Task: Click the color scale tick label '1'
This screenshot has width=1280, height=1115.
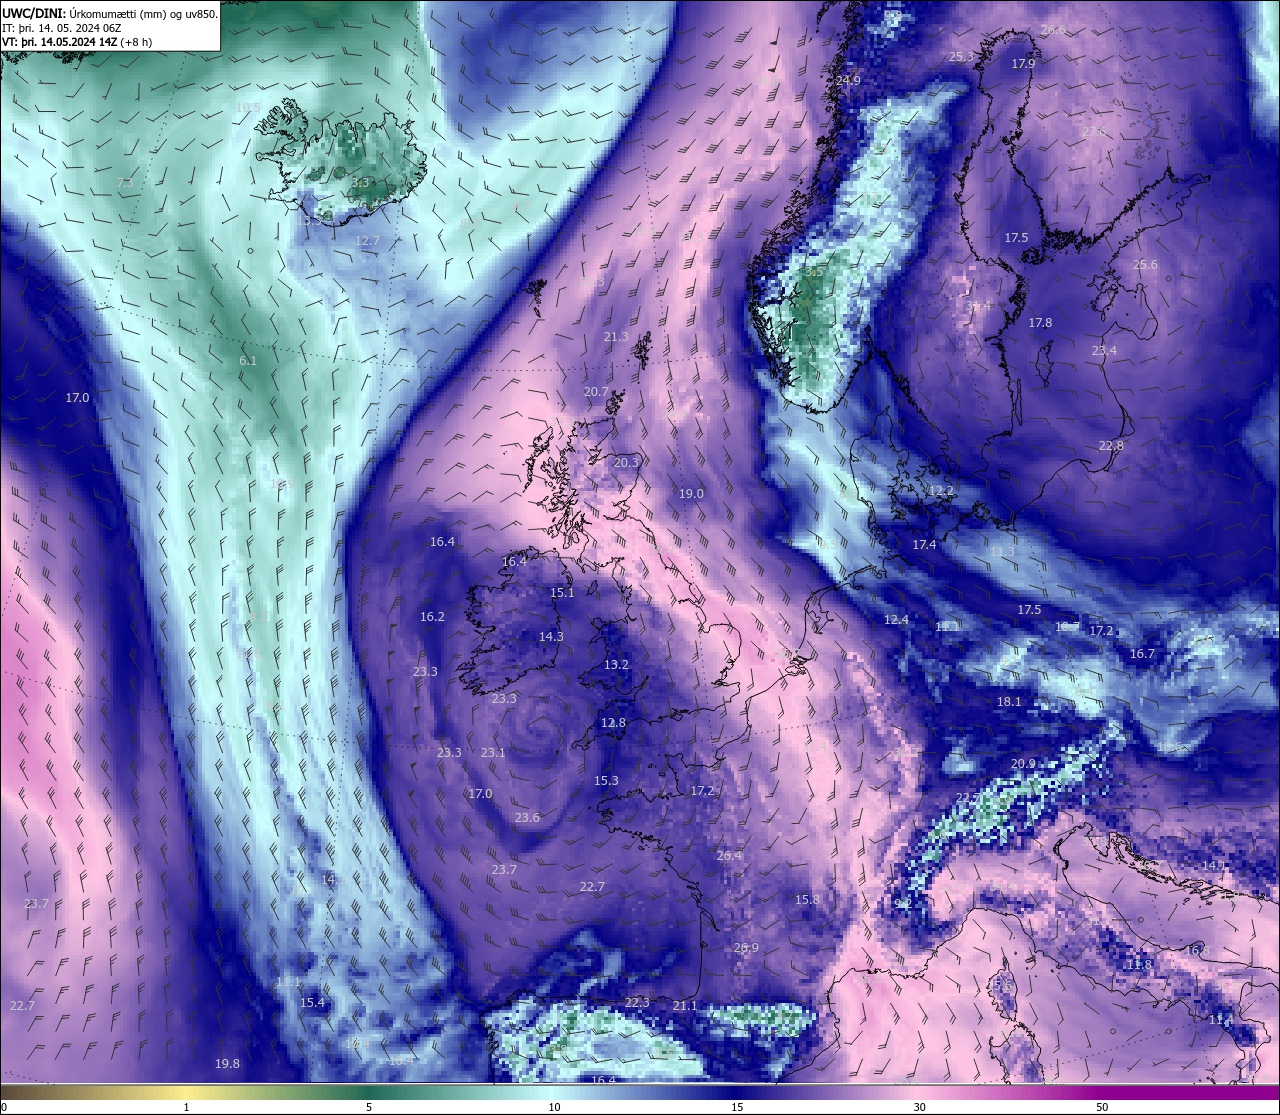Action: tap(186, 1106)
